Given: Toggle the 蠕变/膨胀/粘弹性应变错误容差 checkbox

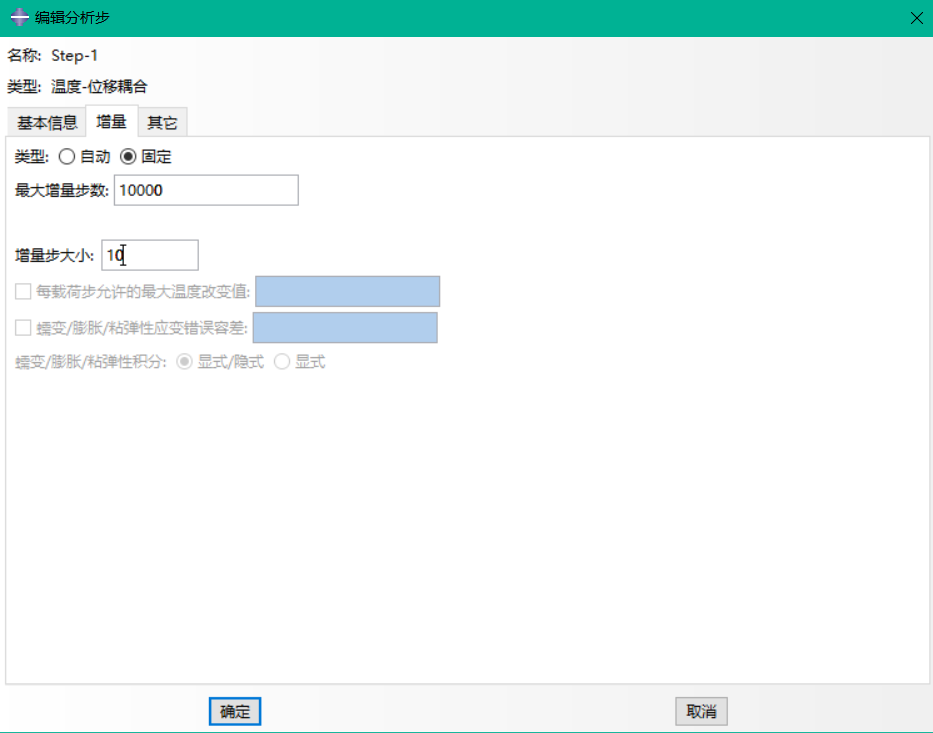Looking at the screenshot, I should coord(23,327).
